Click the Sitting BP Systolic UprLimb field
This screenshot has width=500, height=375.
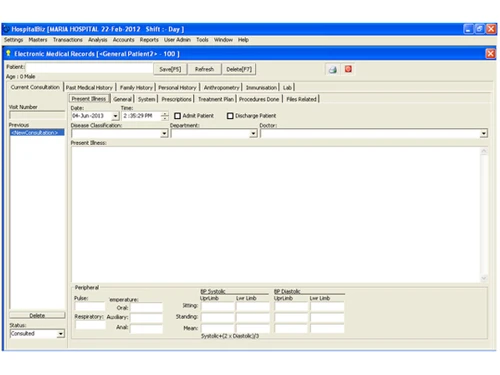tap(218, 306)
